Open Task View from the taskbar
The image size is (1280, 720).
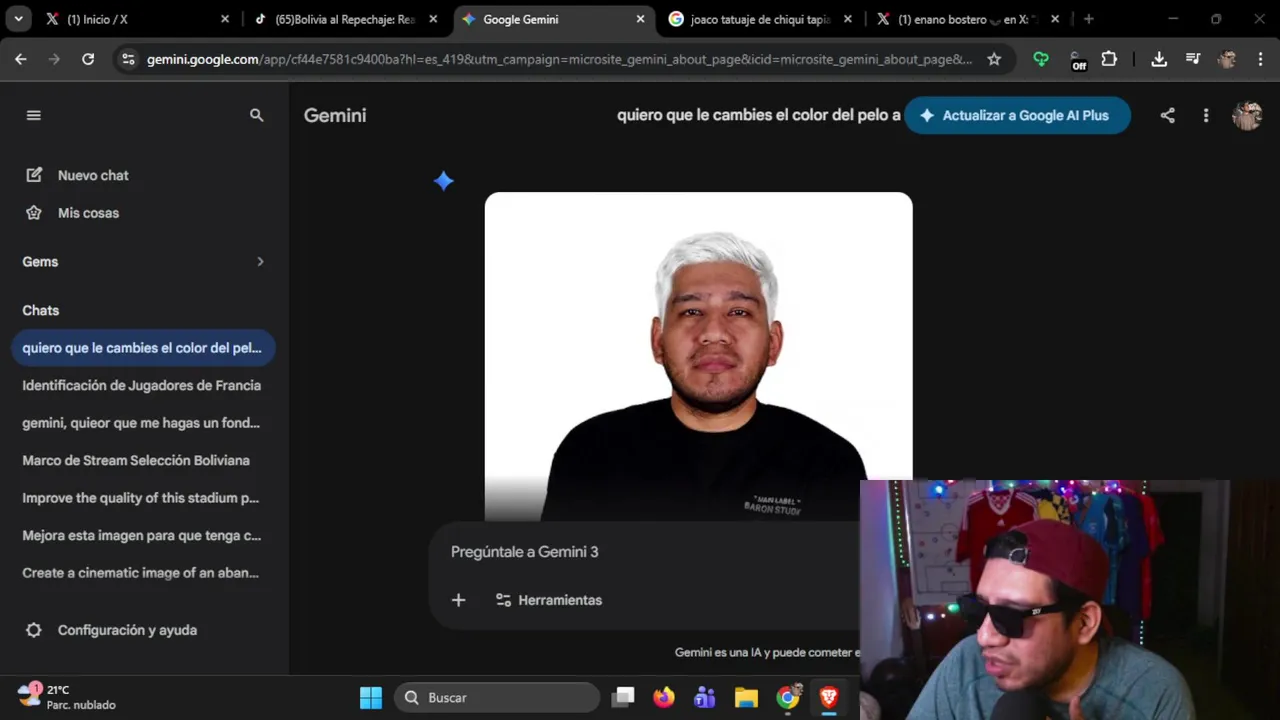623,697
